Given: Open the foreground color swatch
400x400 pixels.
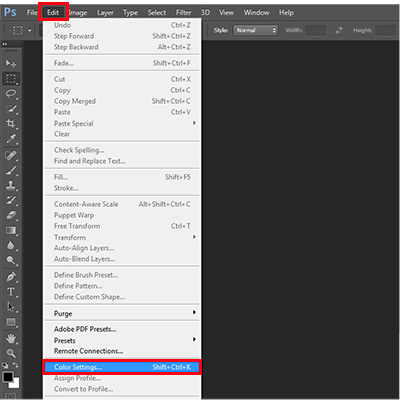Looking at the screenshot, I should point(8,377).
